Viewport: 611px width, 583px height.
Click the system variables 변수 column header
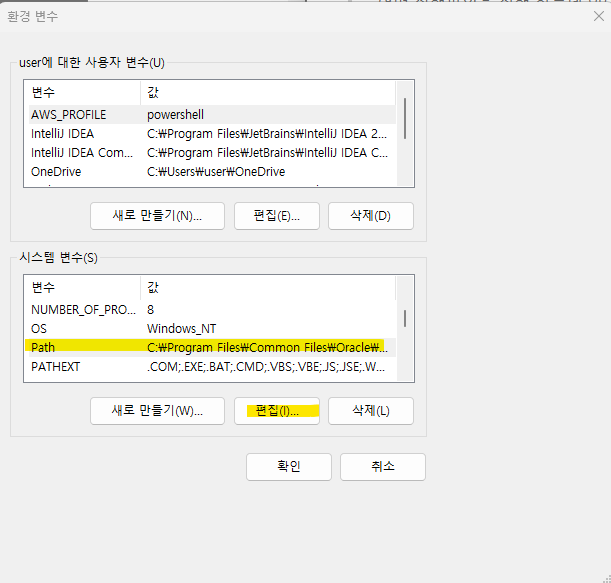point(84,288)
